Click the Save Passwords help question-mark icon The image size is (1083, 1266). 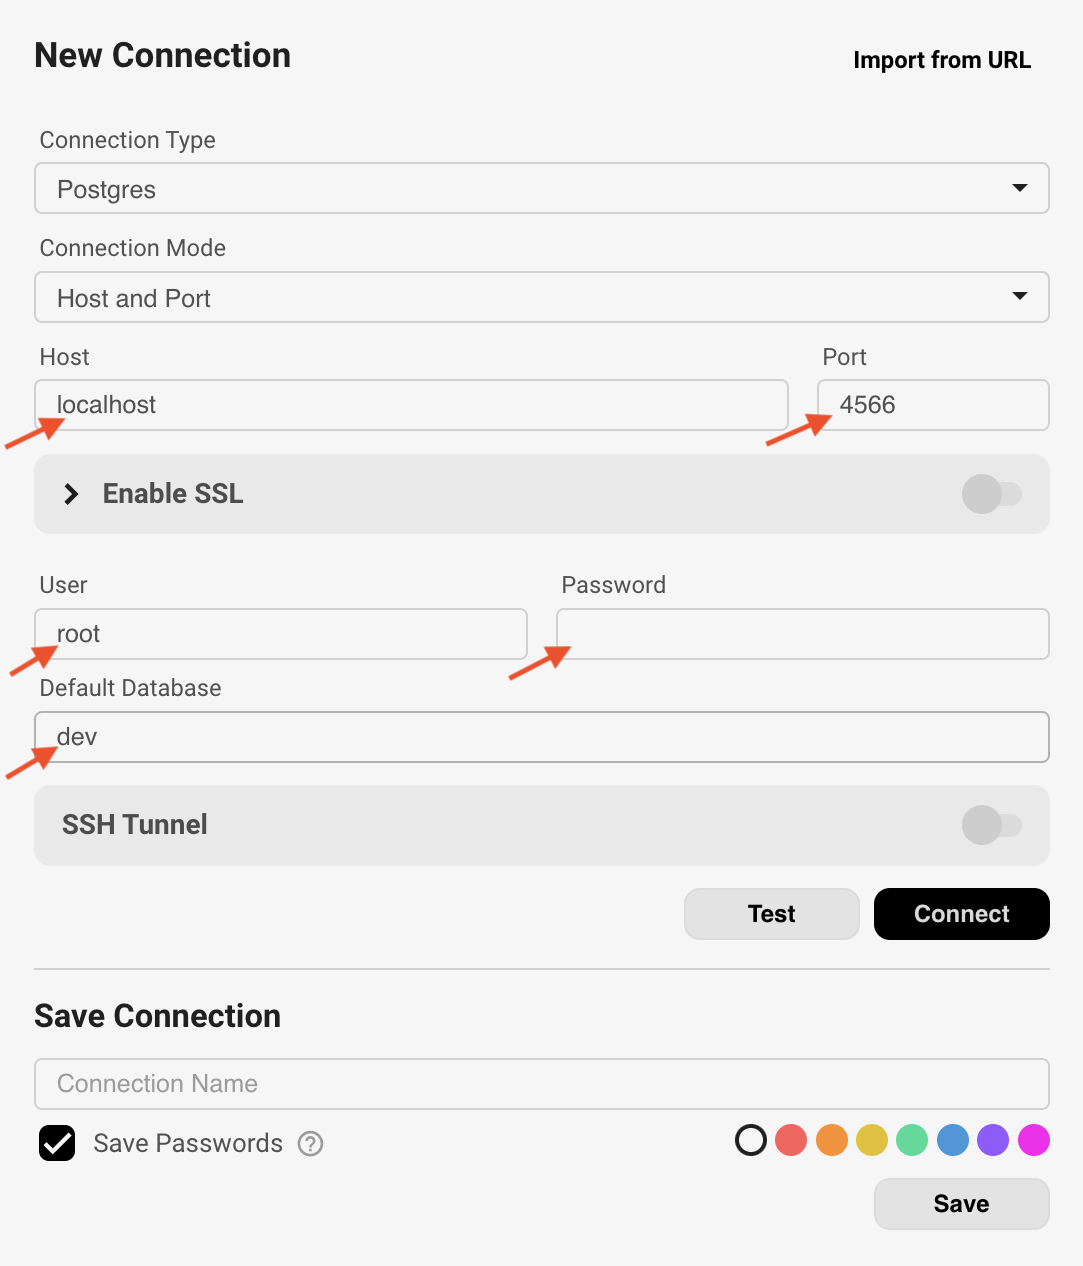click(311, 1143)
